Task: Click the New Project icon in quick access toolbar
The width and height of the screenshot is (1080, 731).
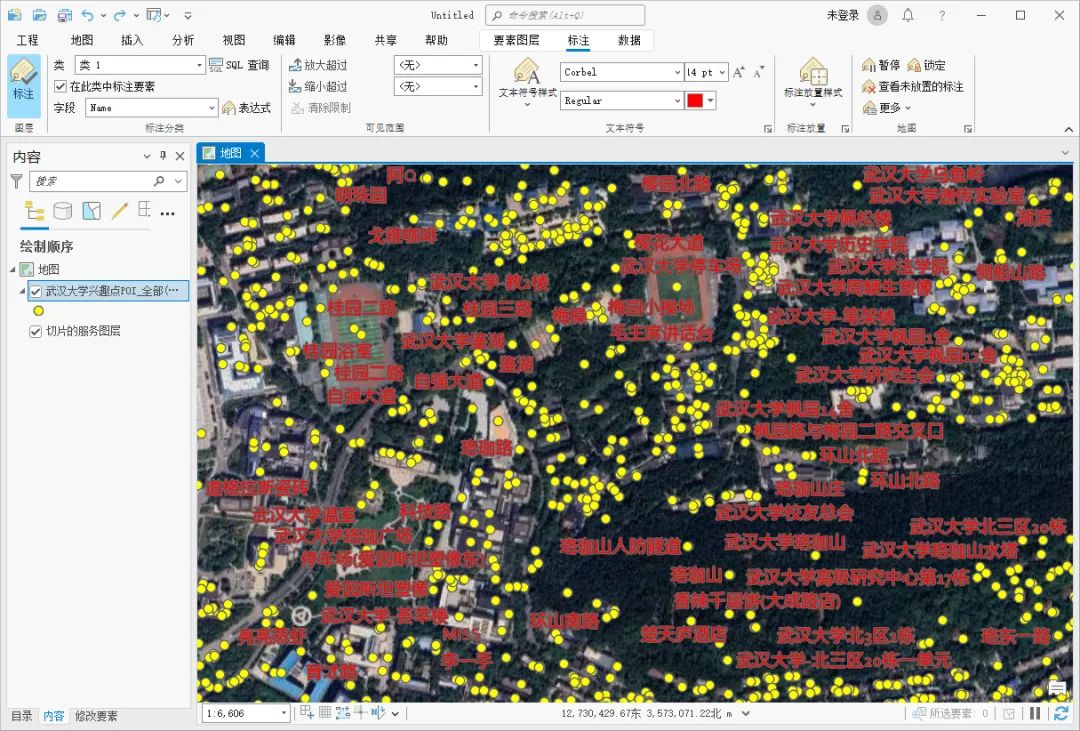Action: click(x=14, y=15)
